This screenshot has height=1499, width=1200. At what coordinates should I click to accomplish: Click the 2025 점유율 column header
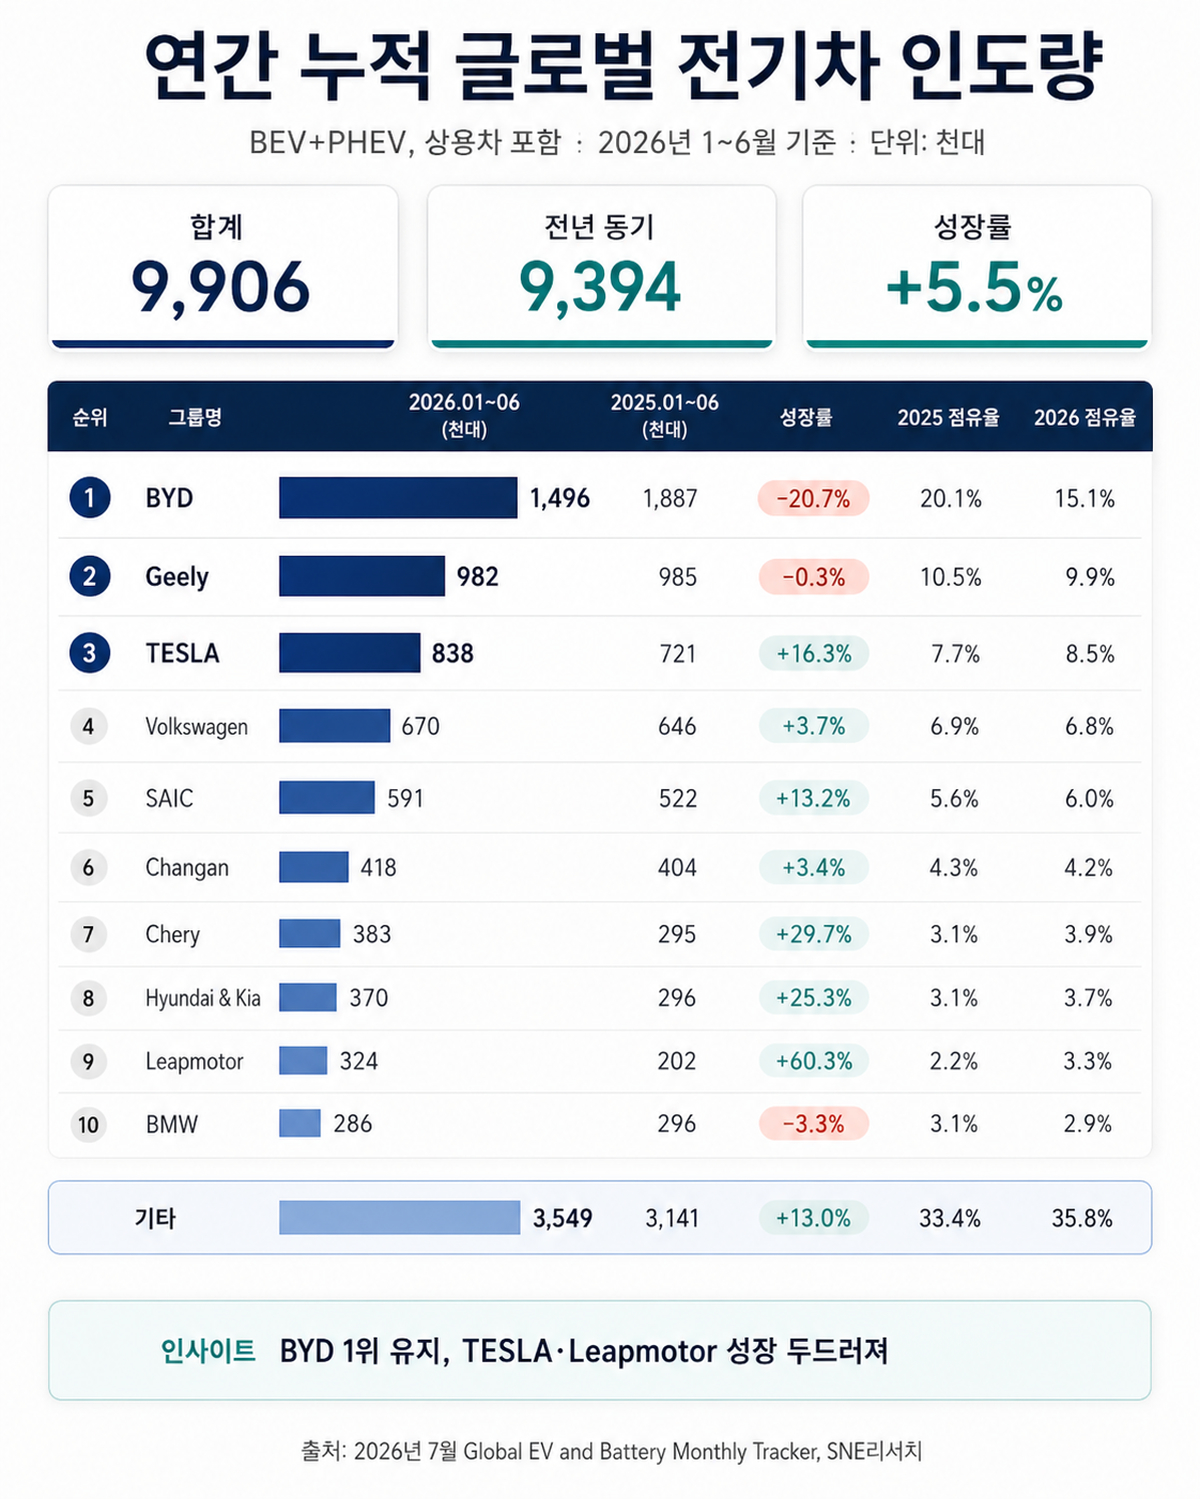[x=948, y=417]
